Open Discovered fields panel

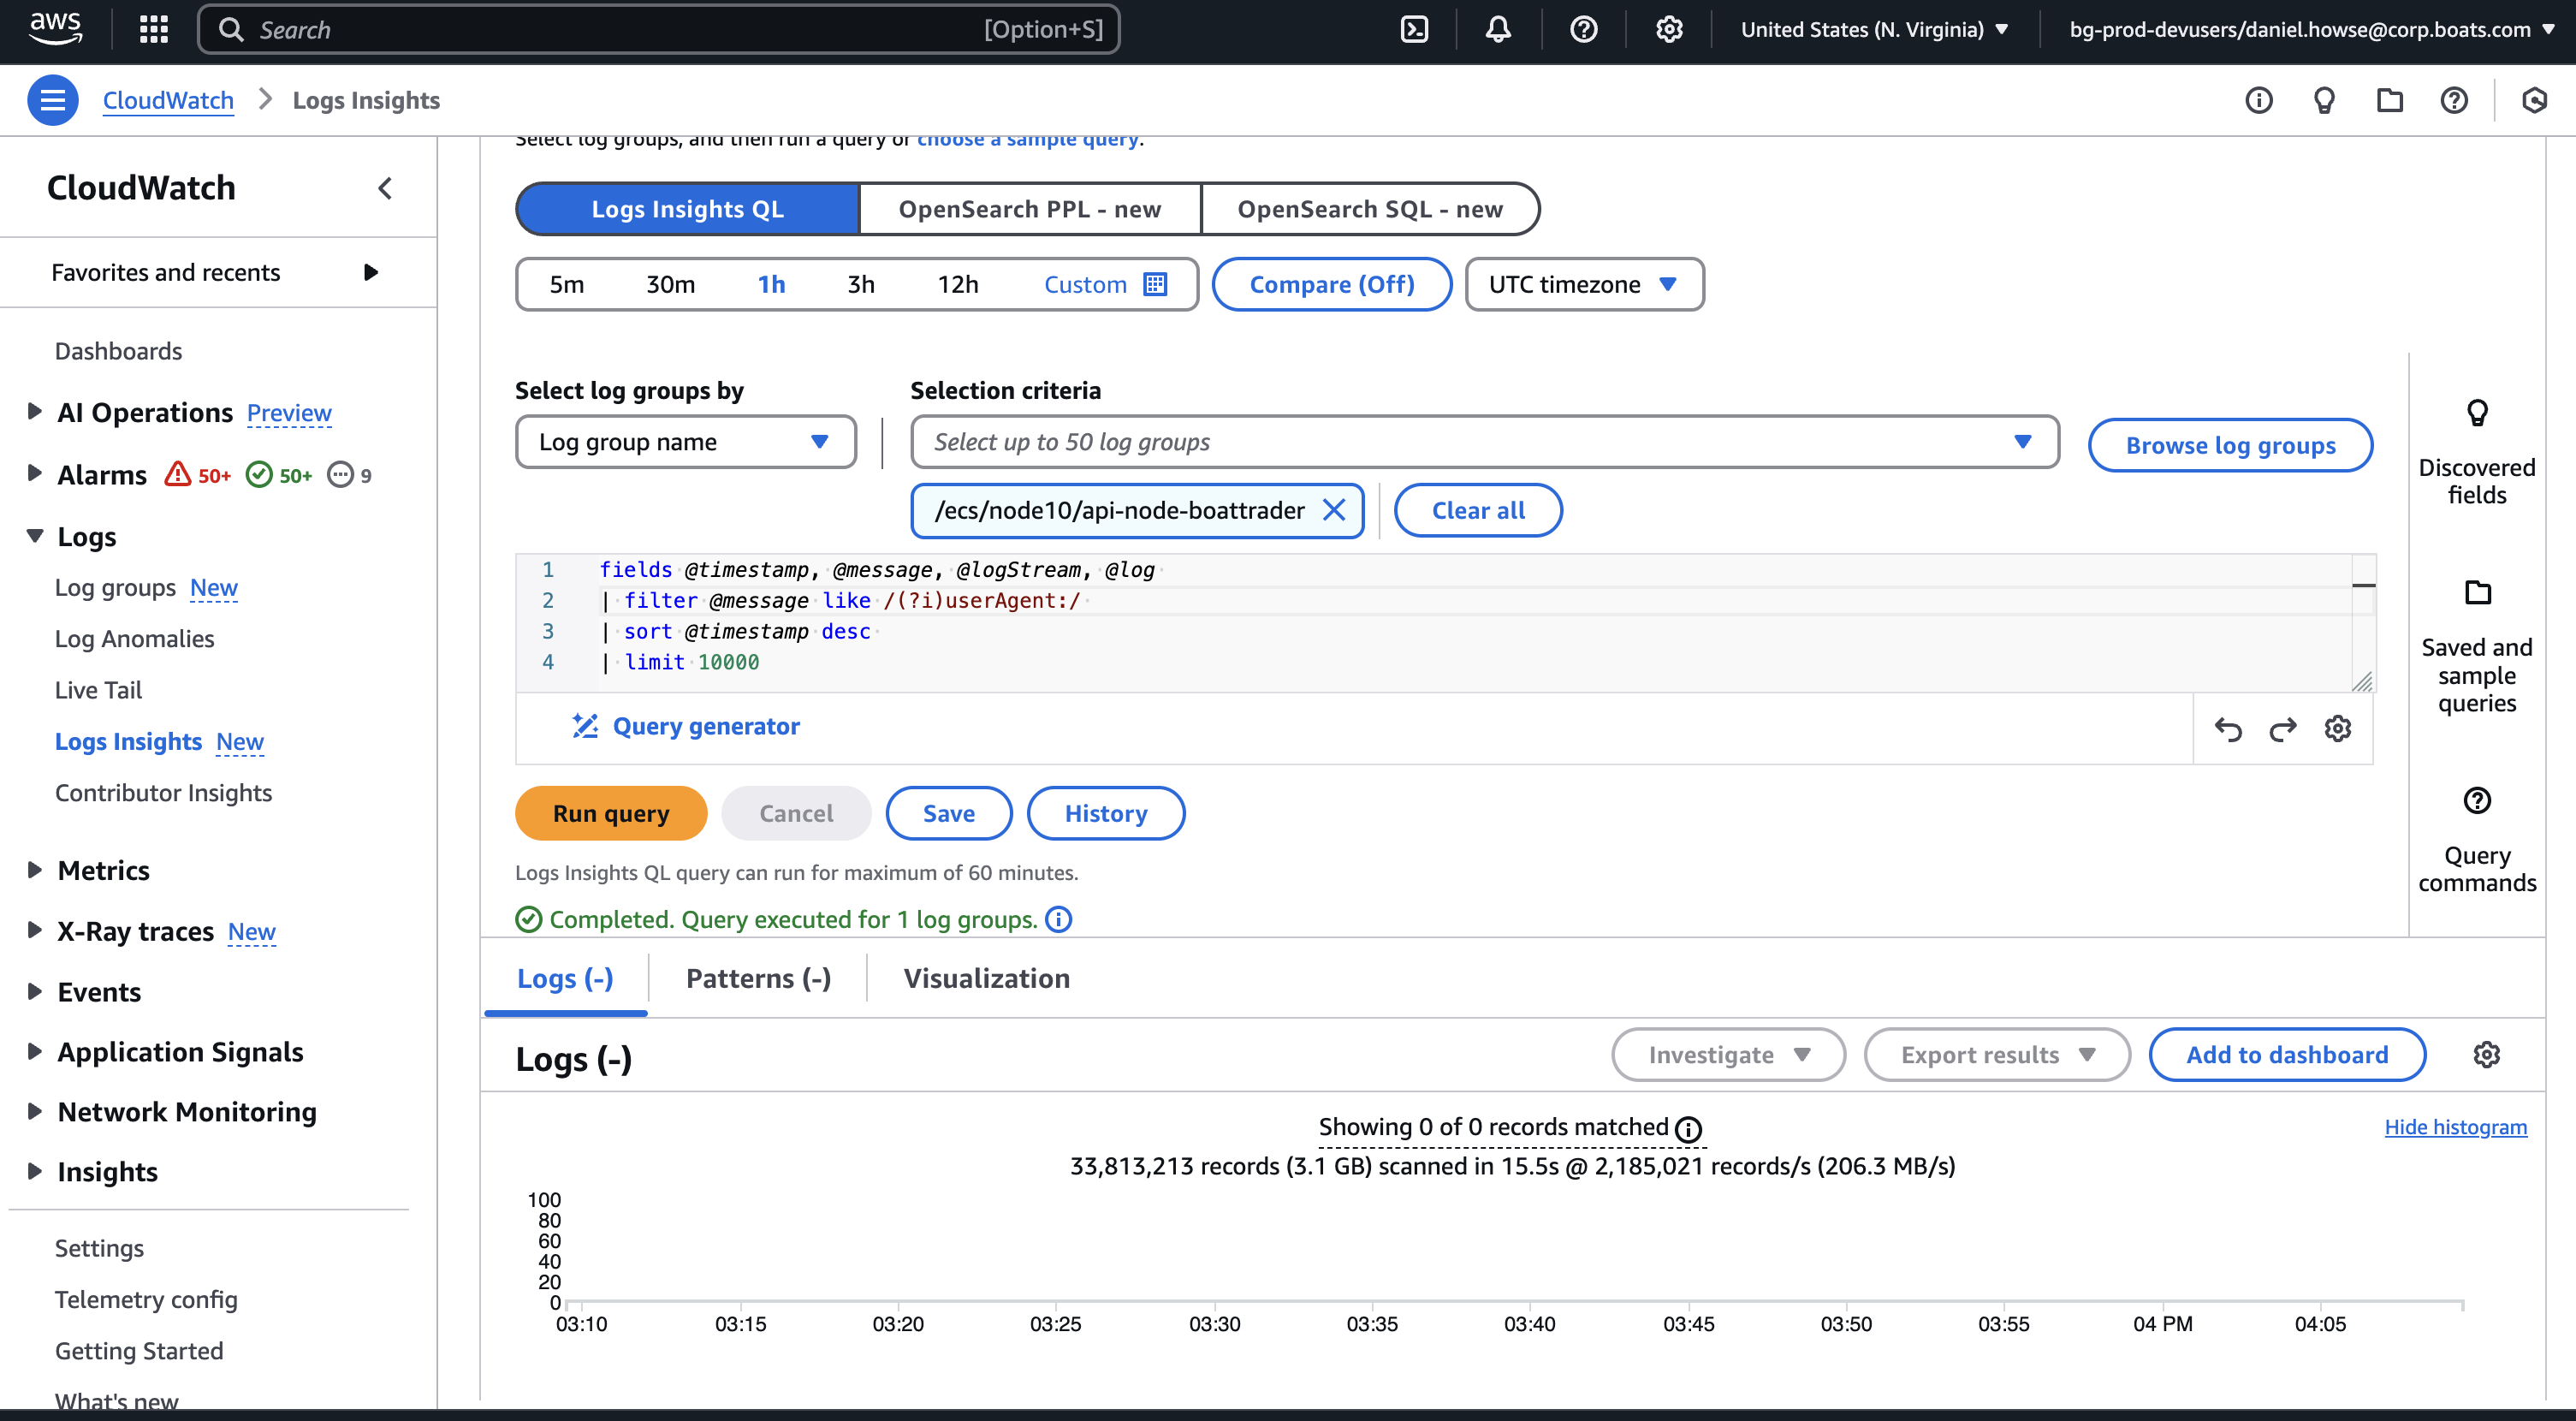tap(2476, 452)
